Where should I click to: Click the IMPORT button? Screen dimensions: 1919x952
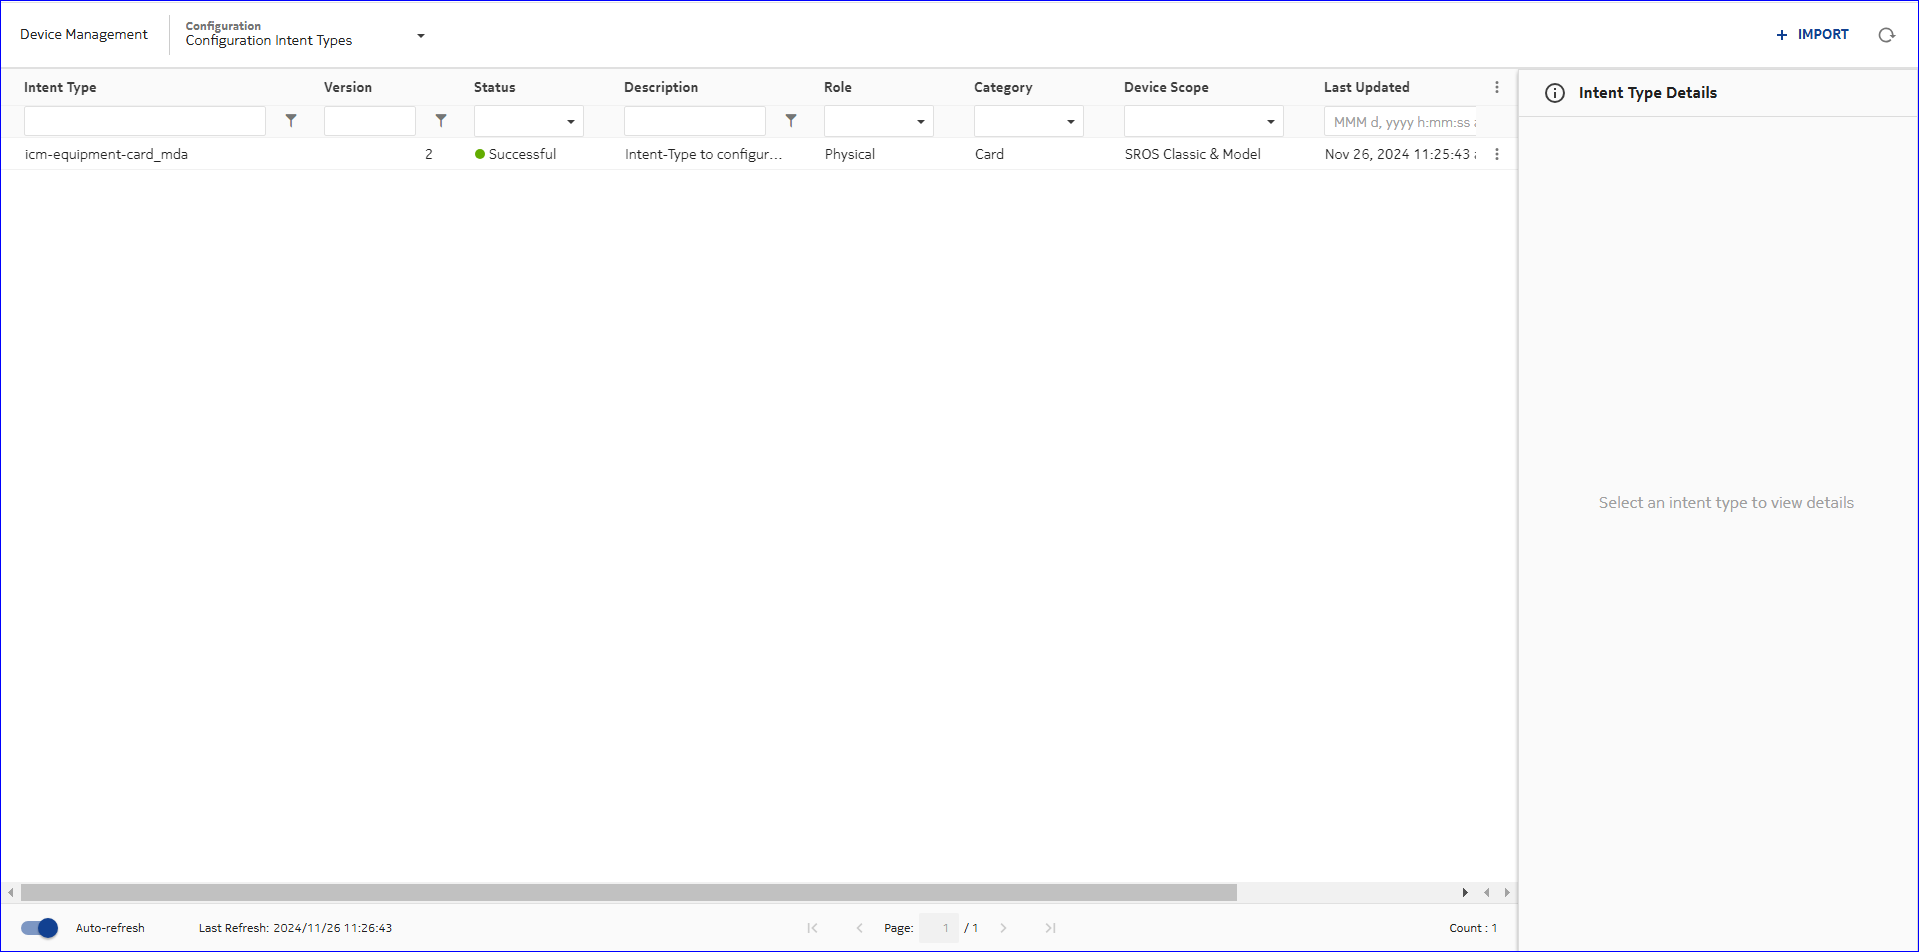[1812, 35]
